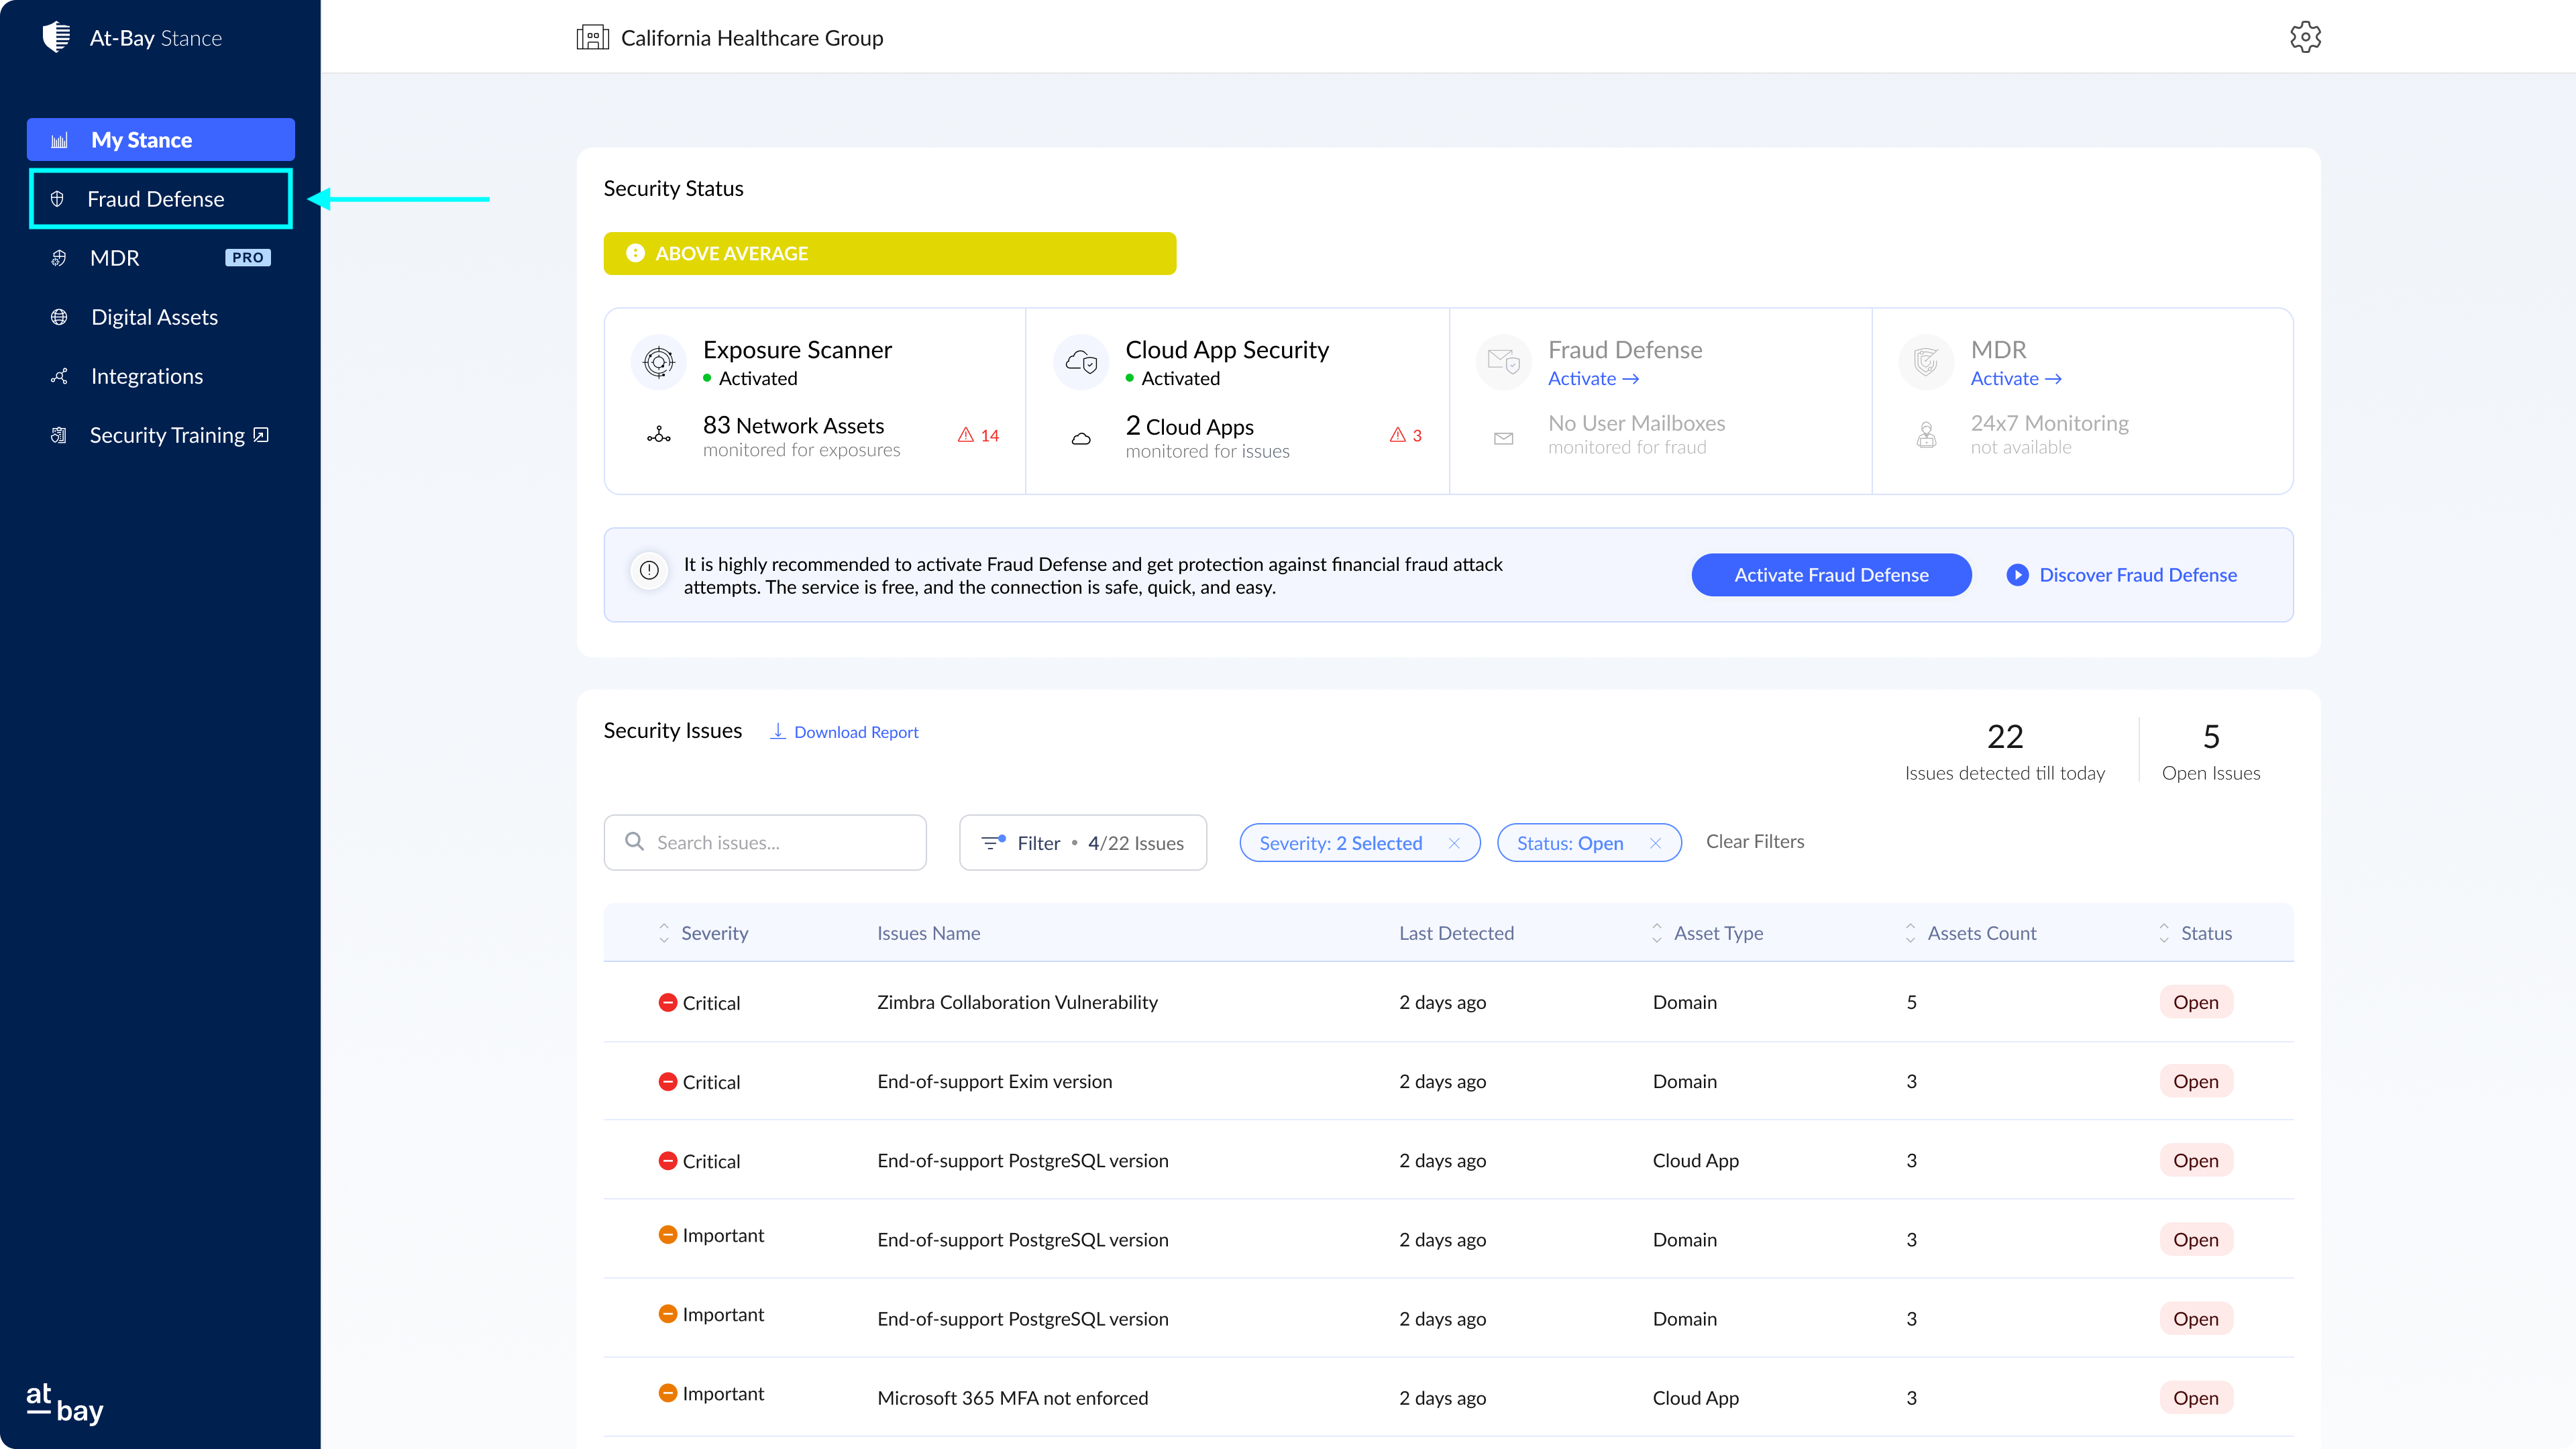Click the ABOVE AVERAGE status bar
This screenshot has height=1449, width=2576.
pos(889,254)
